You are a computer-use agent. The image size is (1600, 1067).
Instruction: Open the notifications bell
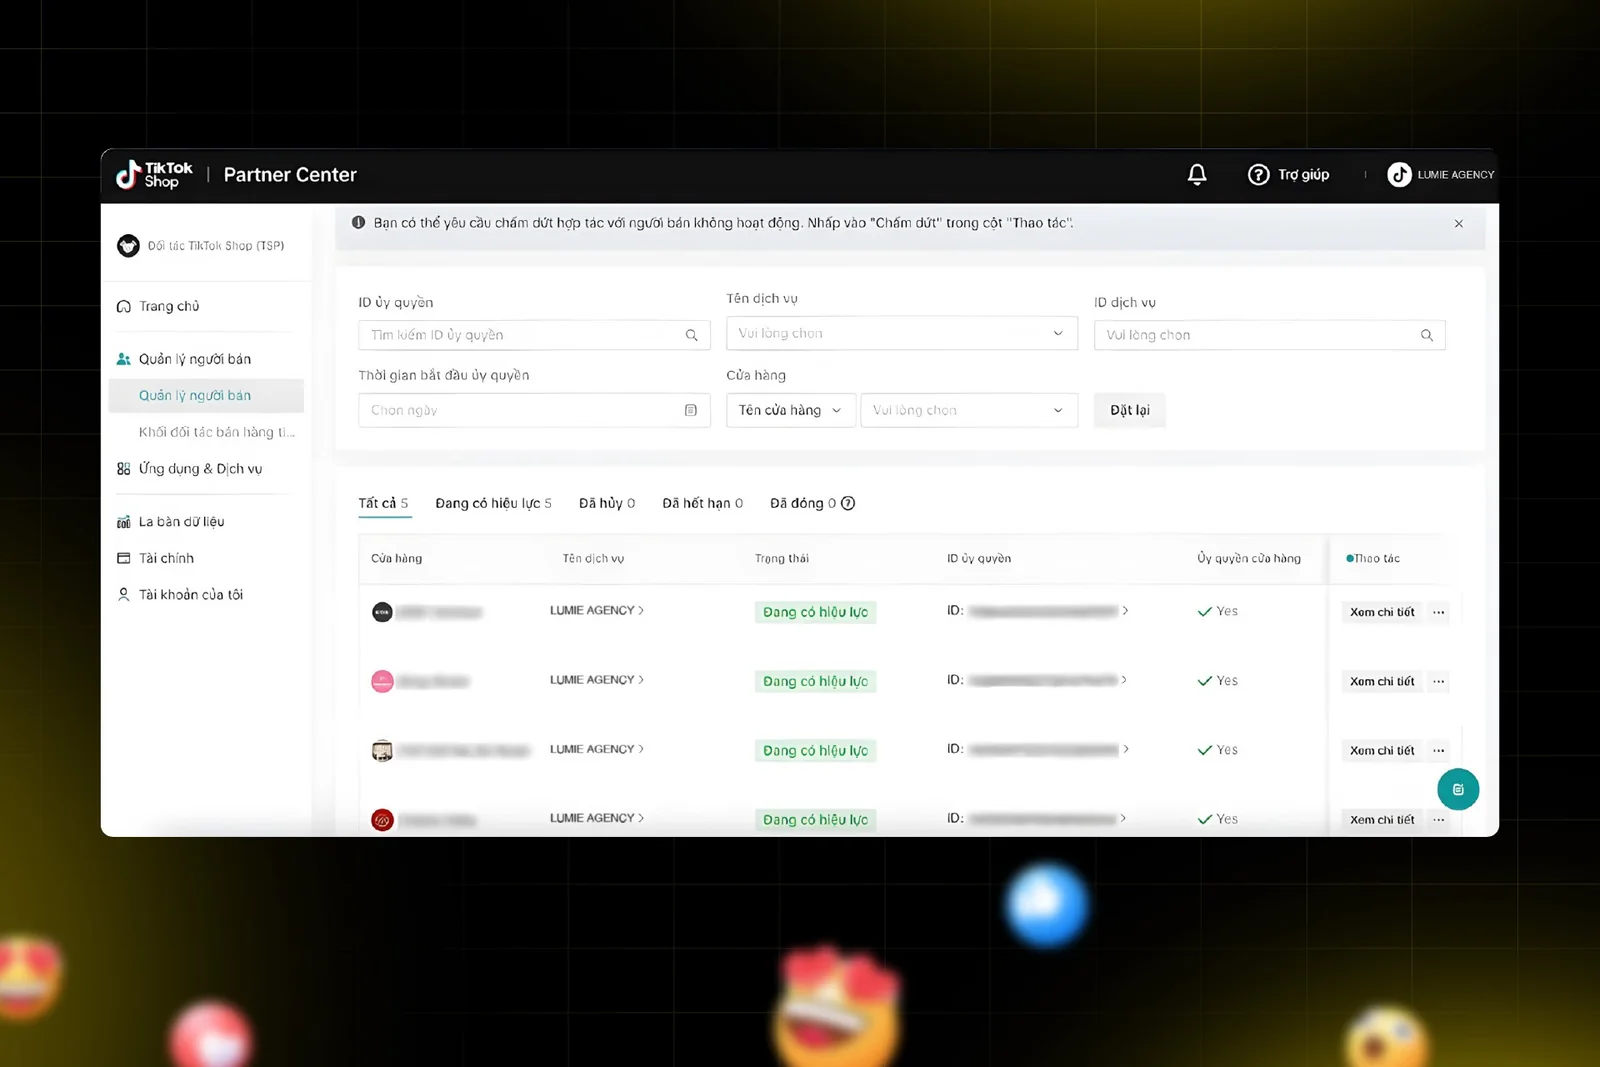point(1197,175)
